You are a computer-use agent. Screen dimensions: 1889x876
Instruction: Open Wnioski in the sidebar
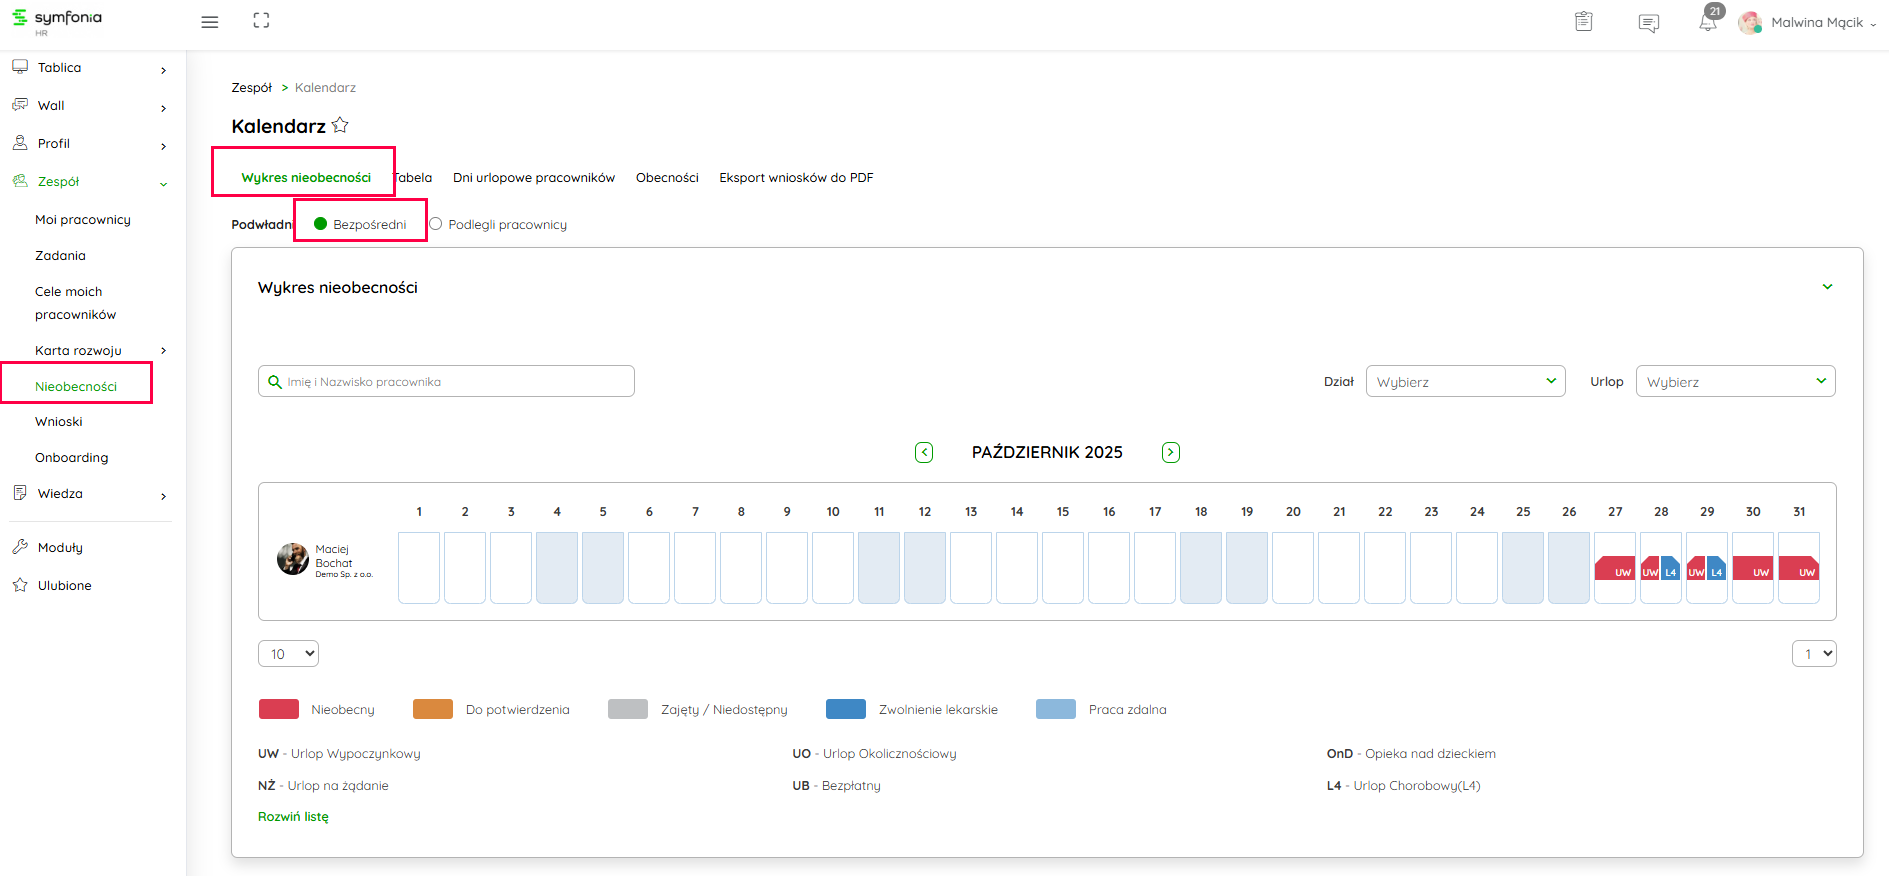(59, 422)
